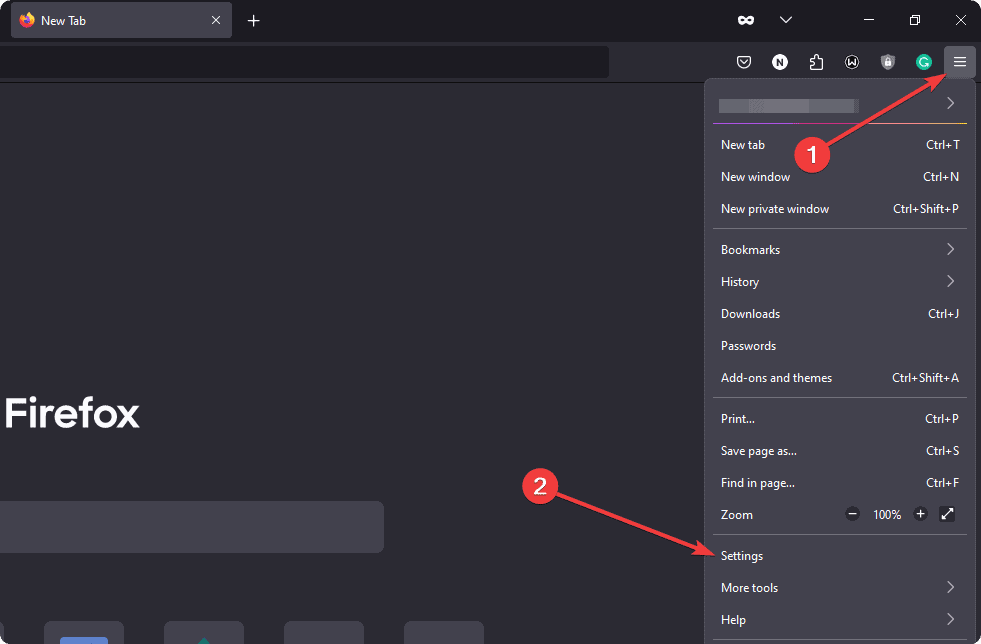Select Settings from the menu
The image size is (981, 644).
coord(742,555)
